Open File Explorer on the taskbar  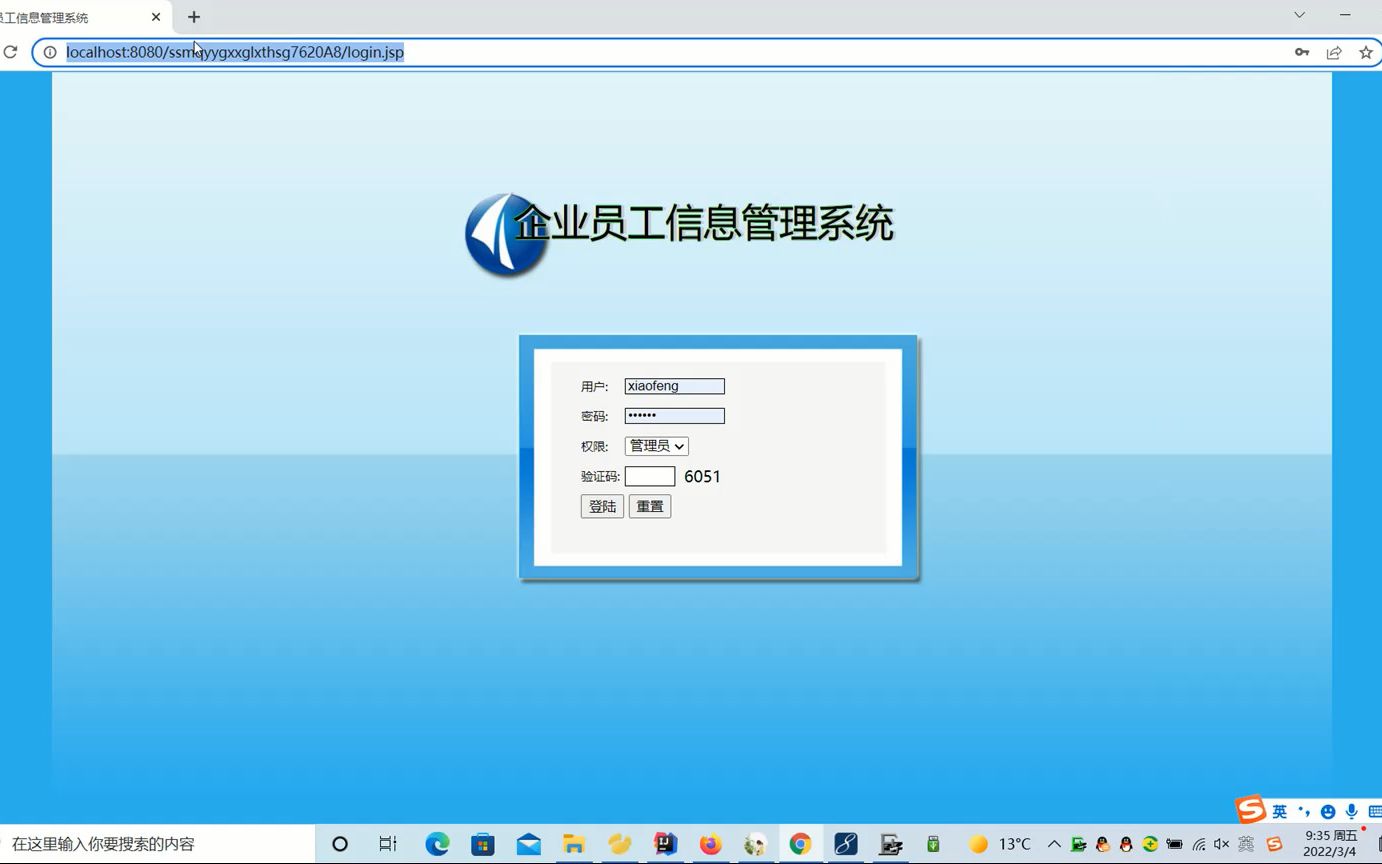(573, 843)
